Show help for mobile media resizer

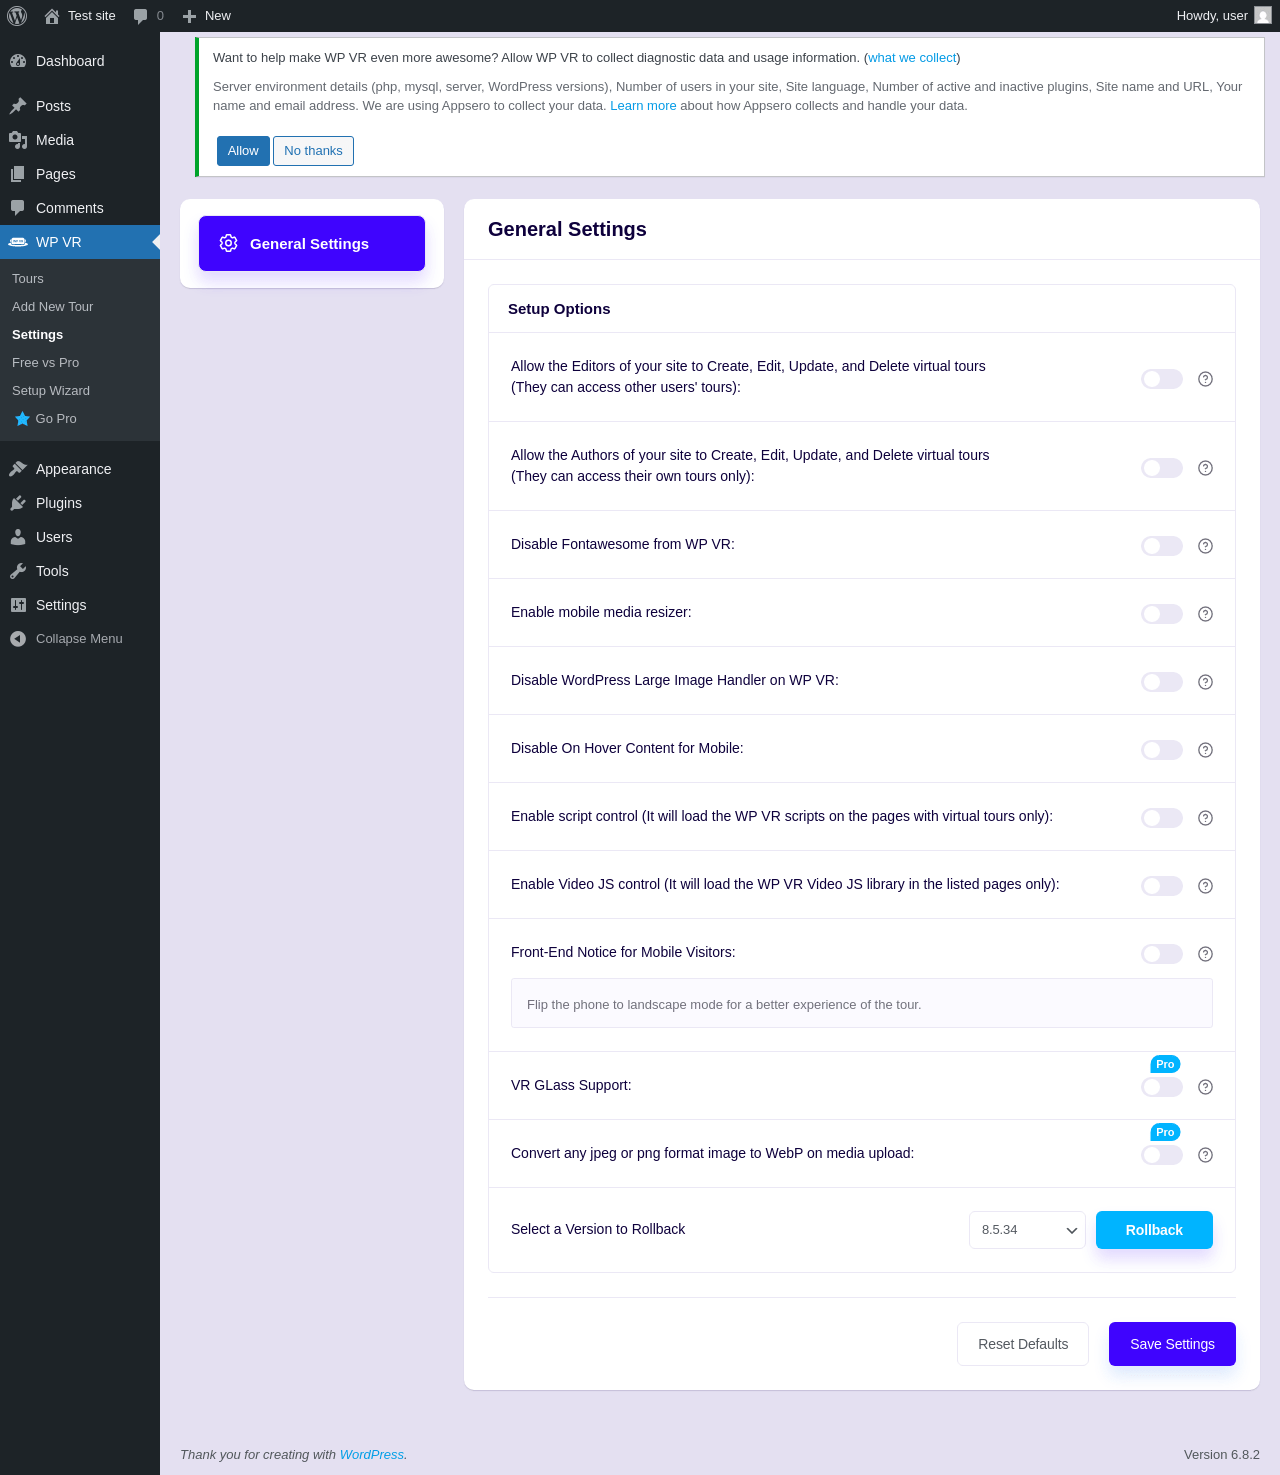pyautogui.click(x=1205, y=614)
